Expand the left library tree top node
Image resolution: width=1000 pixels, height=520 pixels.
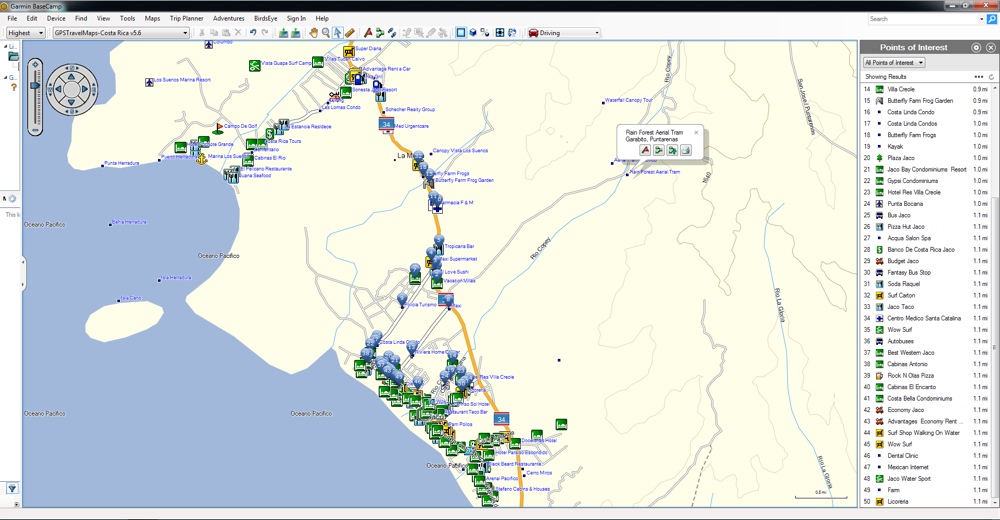coord(6,47)
